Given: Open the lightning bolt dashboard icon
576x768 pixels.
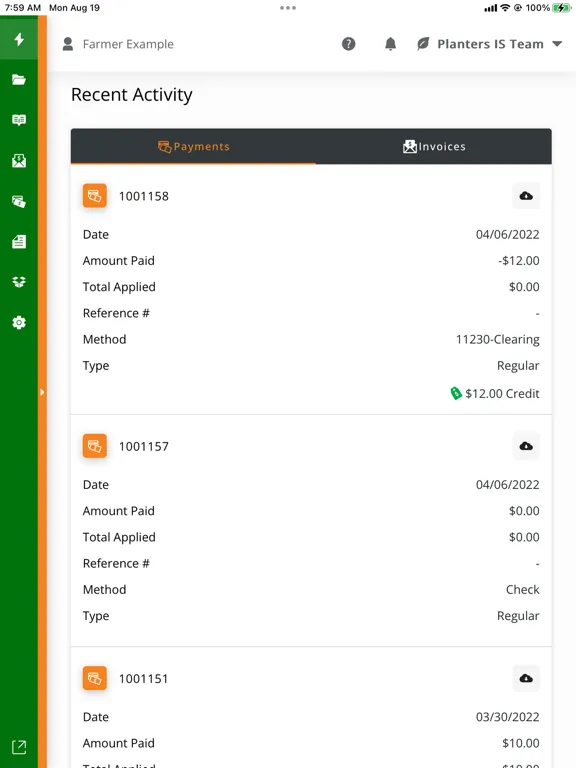Looking at the screenshot, I should [19, 39].
